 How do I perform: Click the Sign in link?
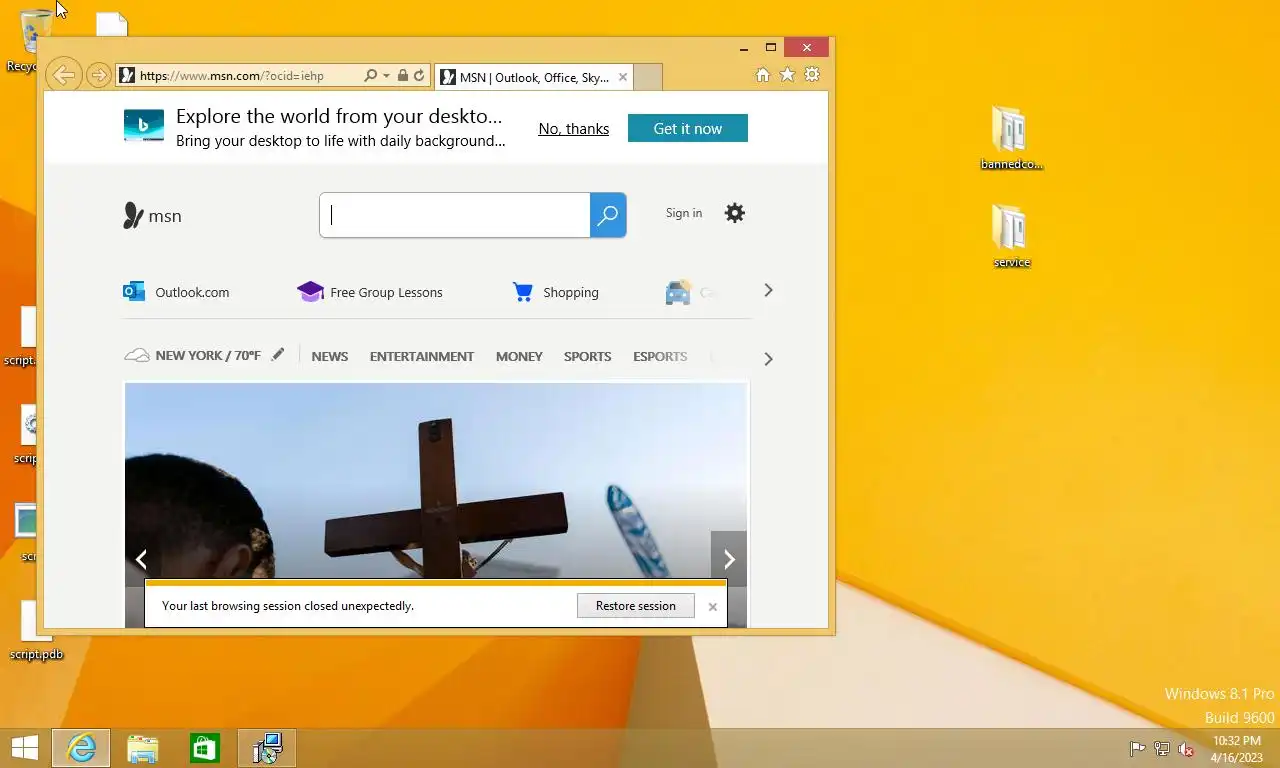684,213
